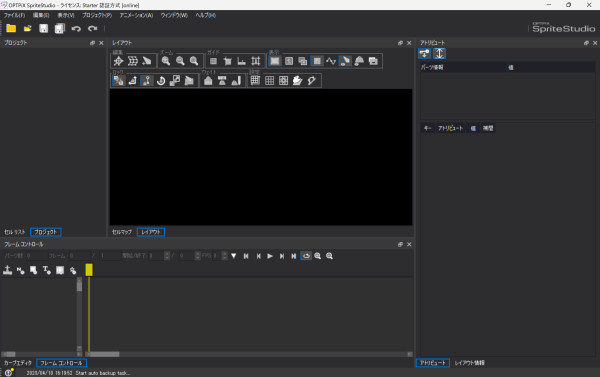This screenshot has height=377, width=600.
Task: Switch to the レイアウト情報 tab
Action: [470, 363]
